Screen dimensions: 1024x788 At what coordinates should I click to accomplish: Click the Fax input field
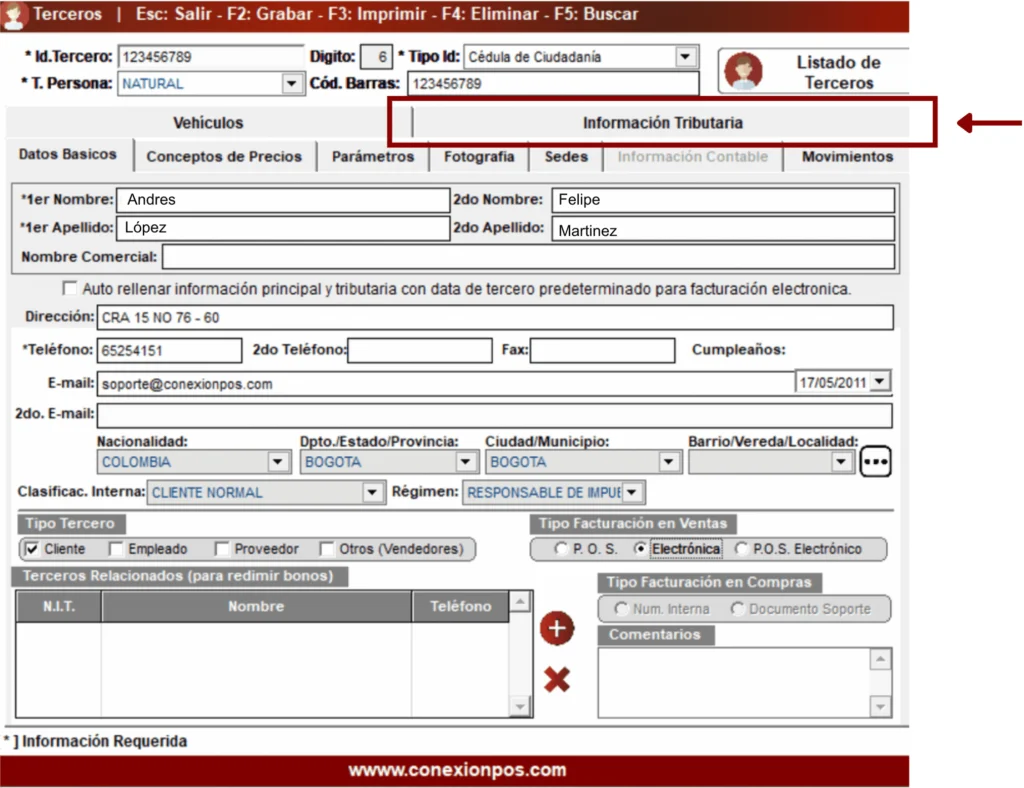pos(602,350)
